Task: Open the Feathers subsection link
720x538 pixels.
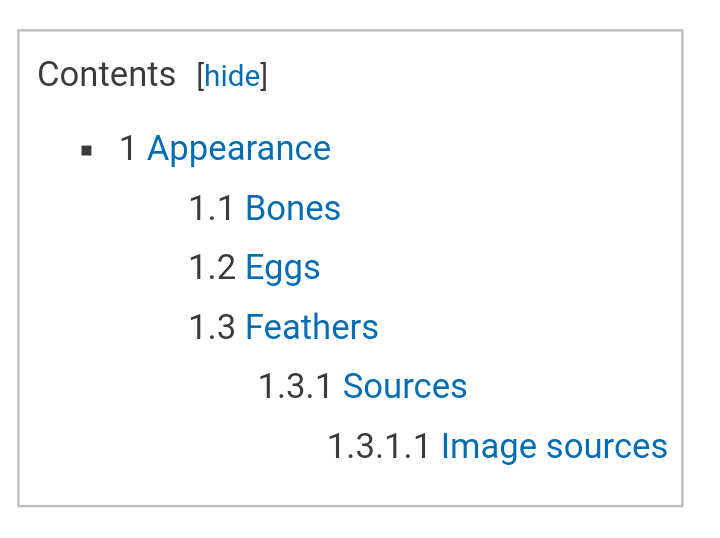Action: pyautogui.click(x=312, y=327)
